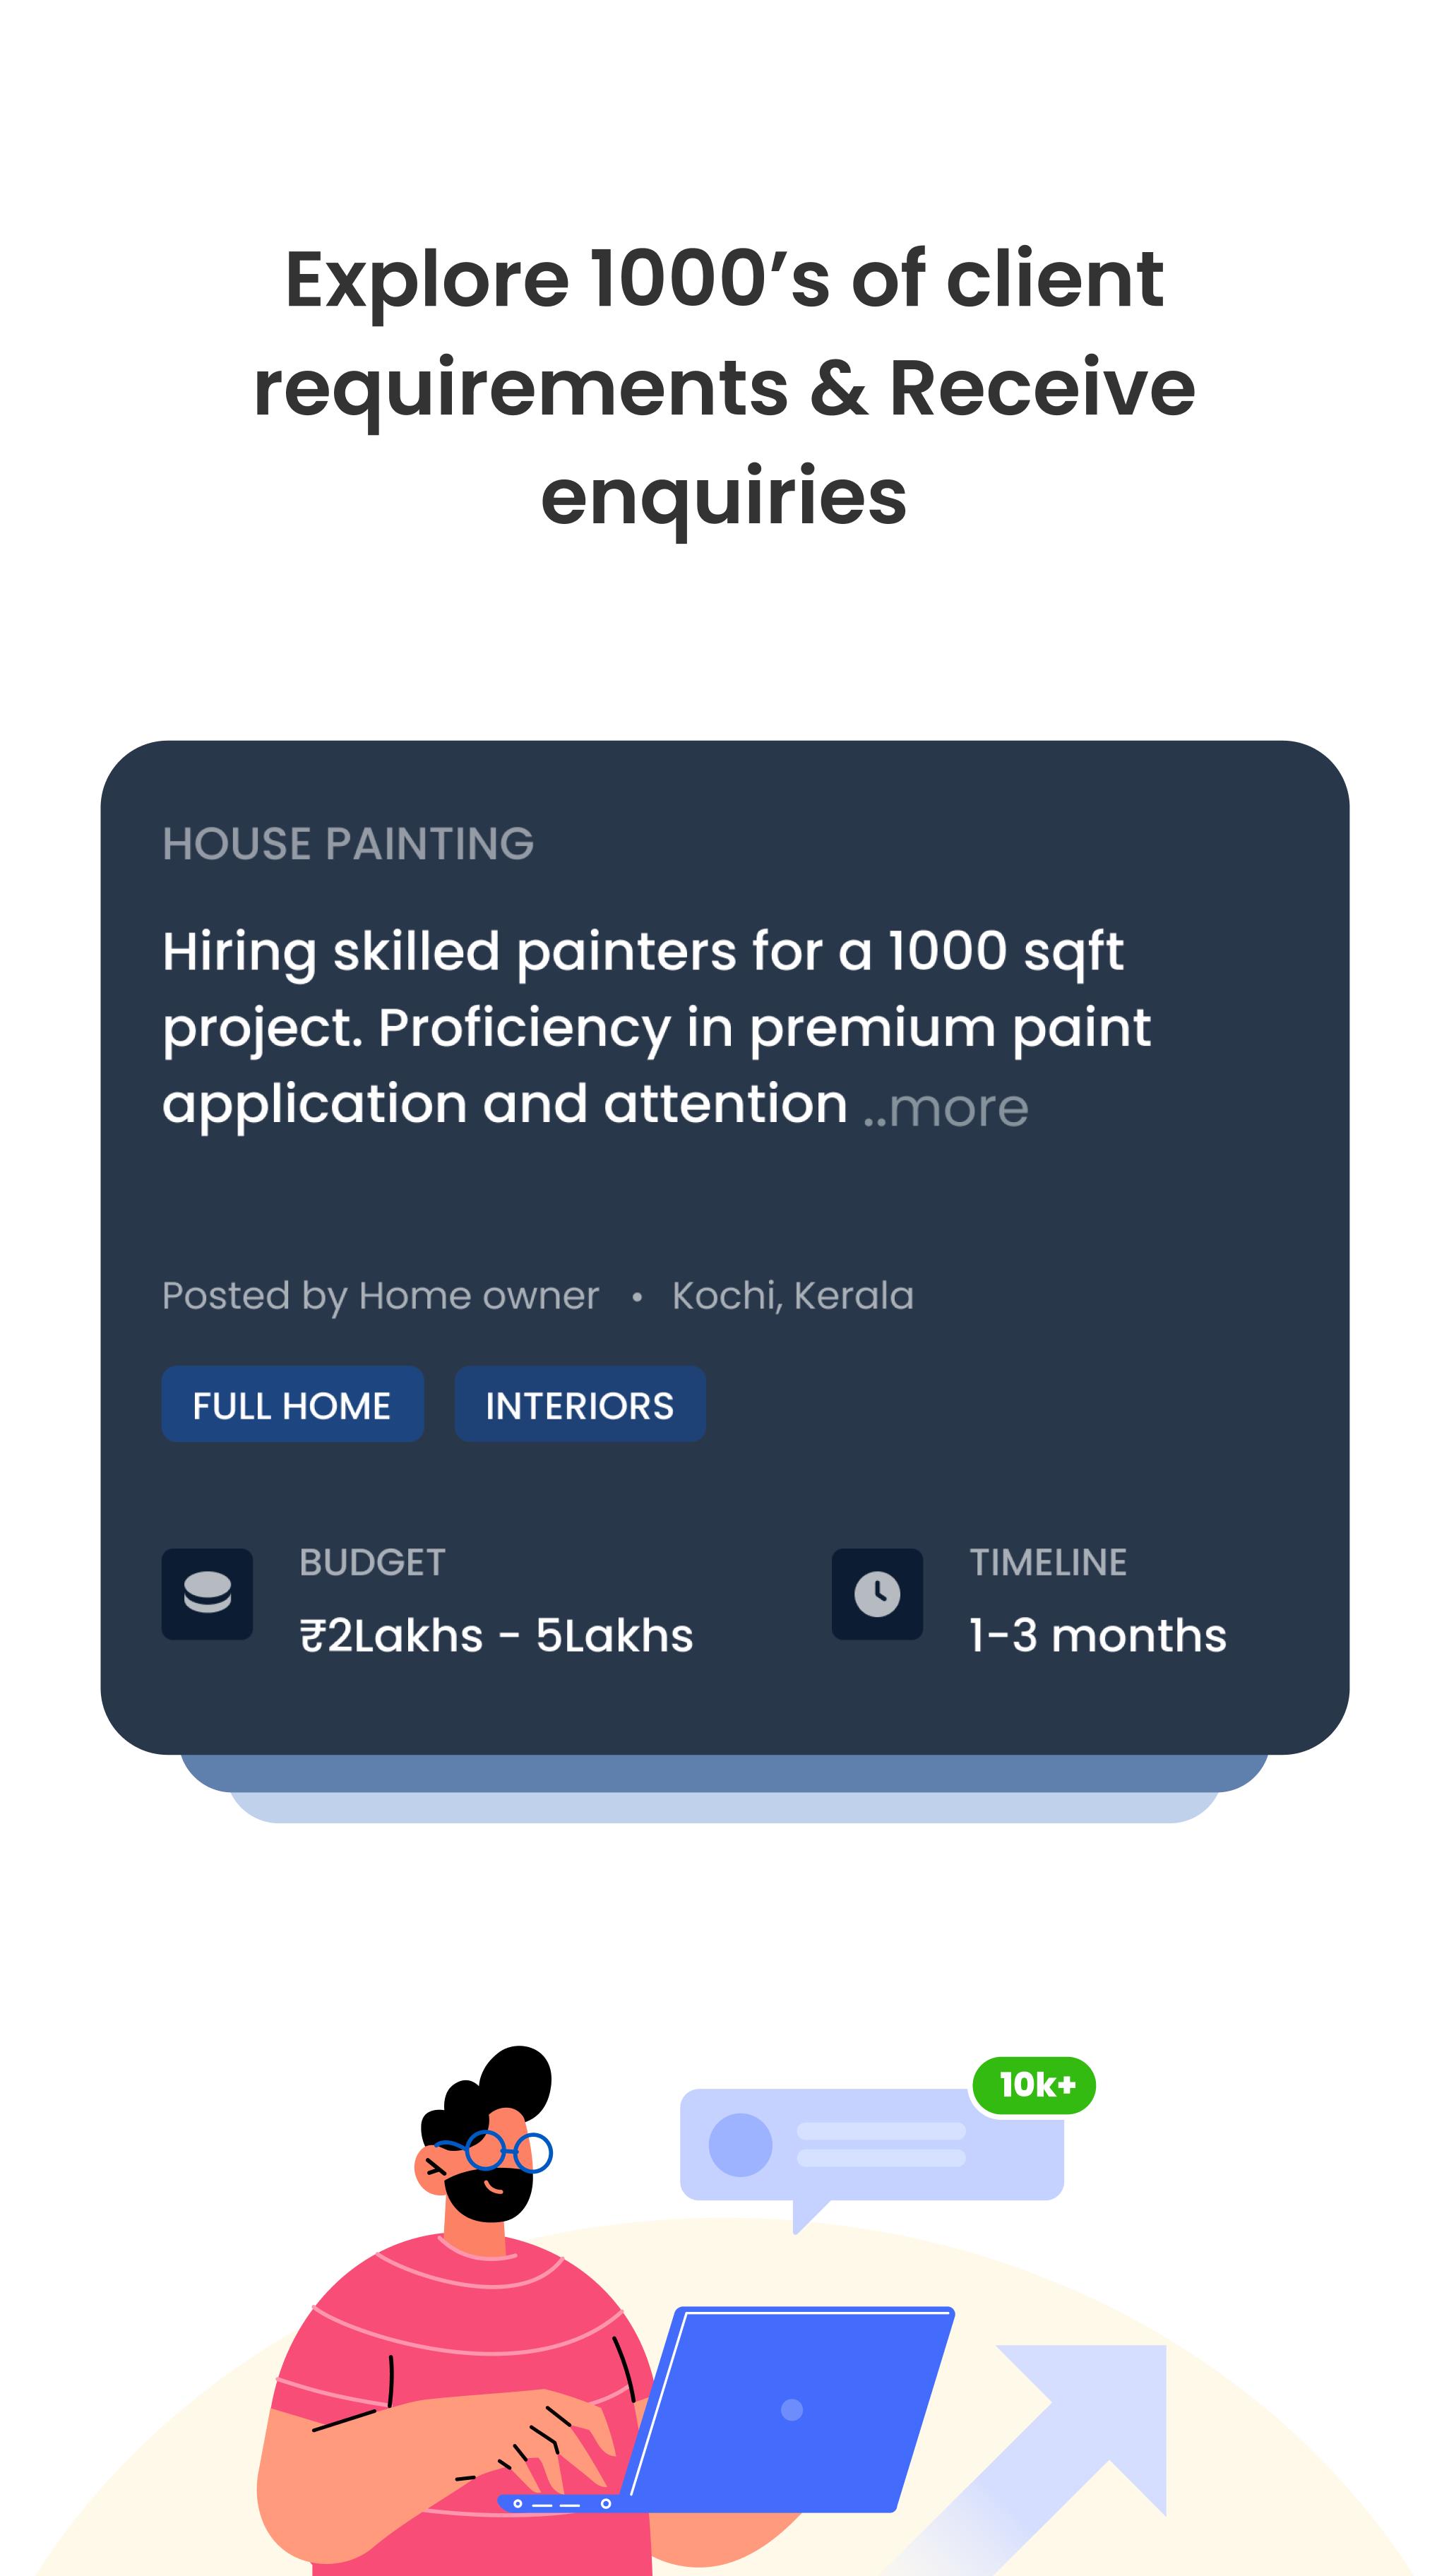Click the HOUSE PAINTING category label
The height and width of the screenshot is (2576, 1449).
point(348,844)
